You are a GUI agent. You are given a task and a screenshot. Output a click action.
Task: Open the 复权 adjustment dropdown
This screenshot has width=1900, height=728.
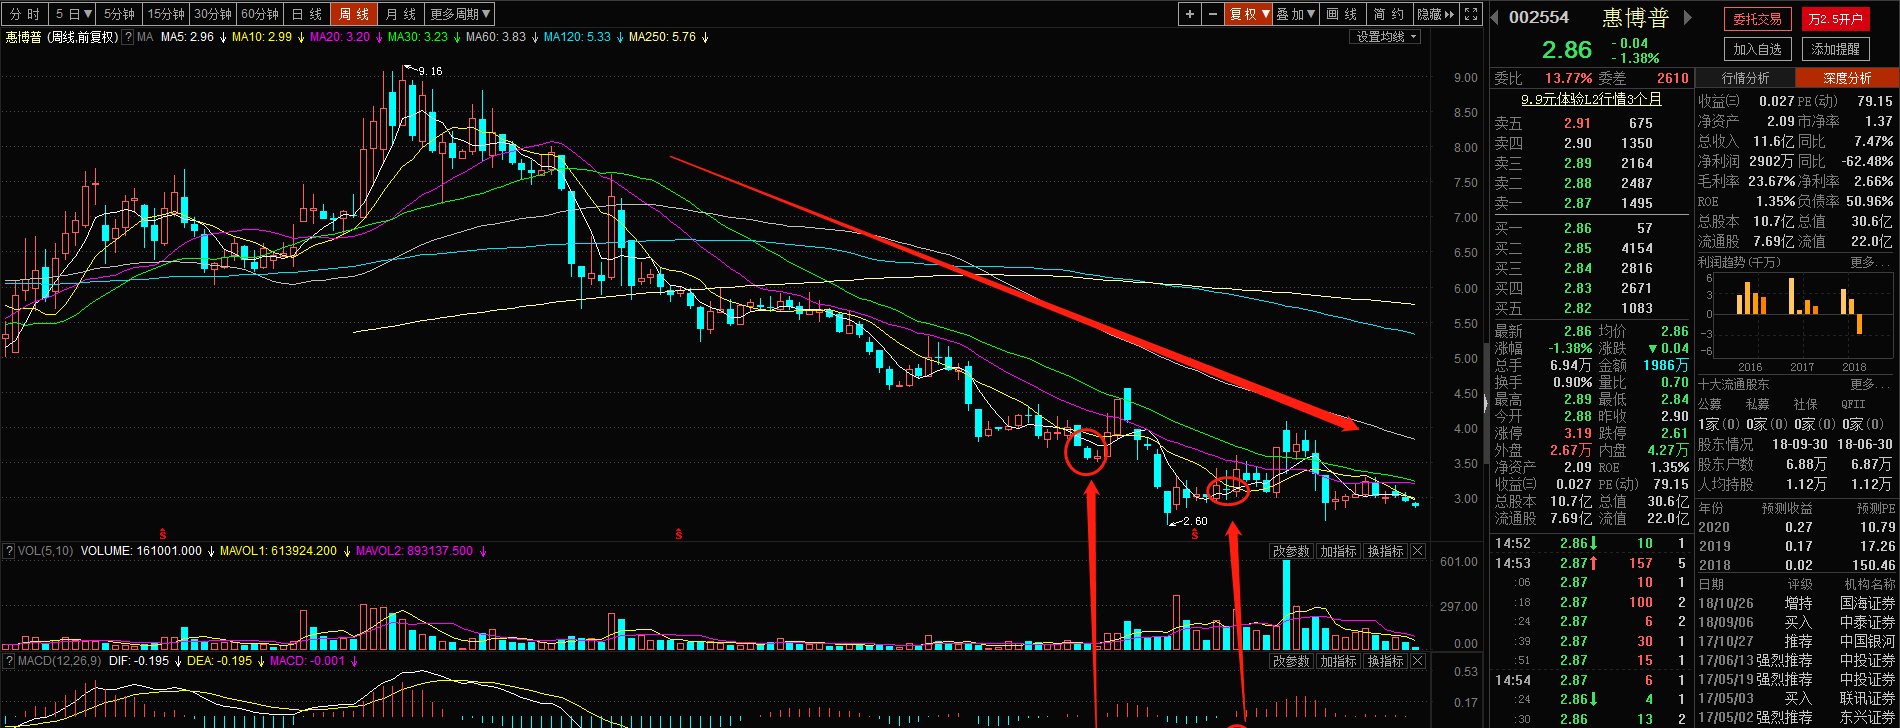[x=1249, y=14]
